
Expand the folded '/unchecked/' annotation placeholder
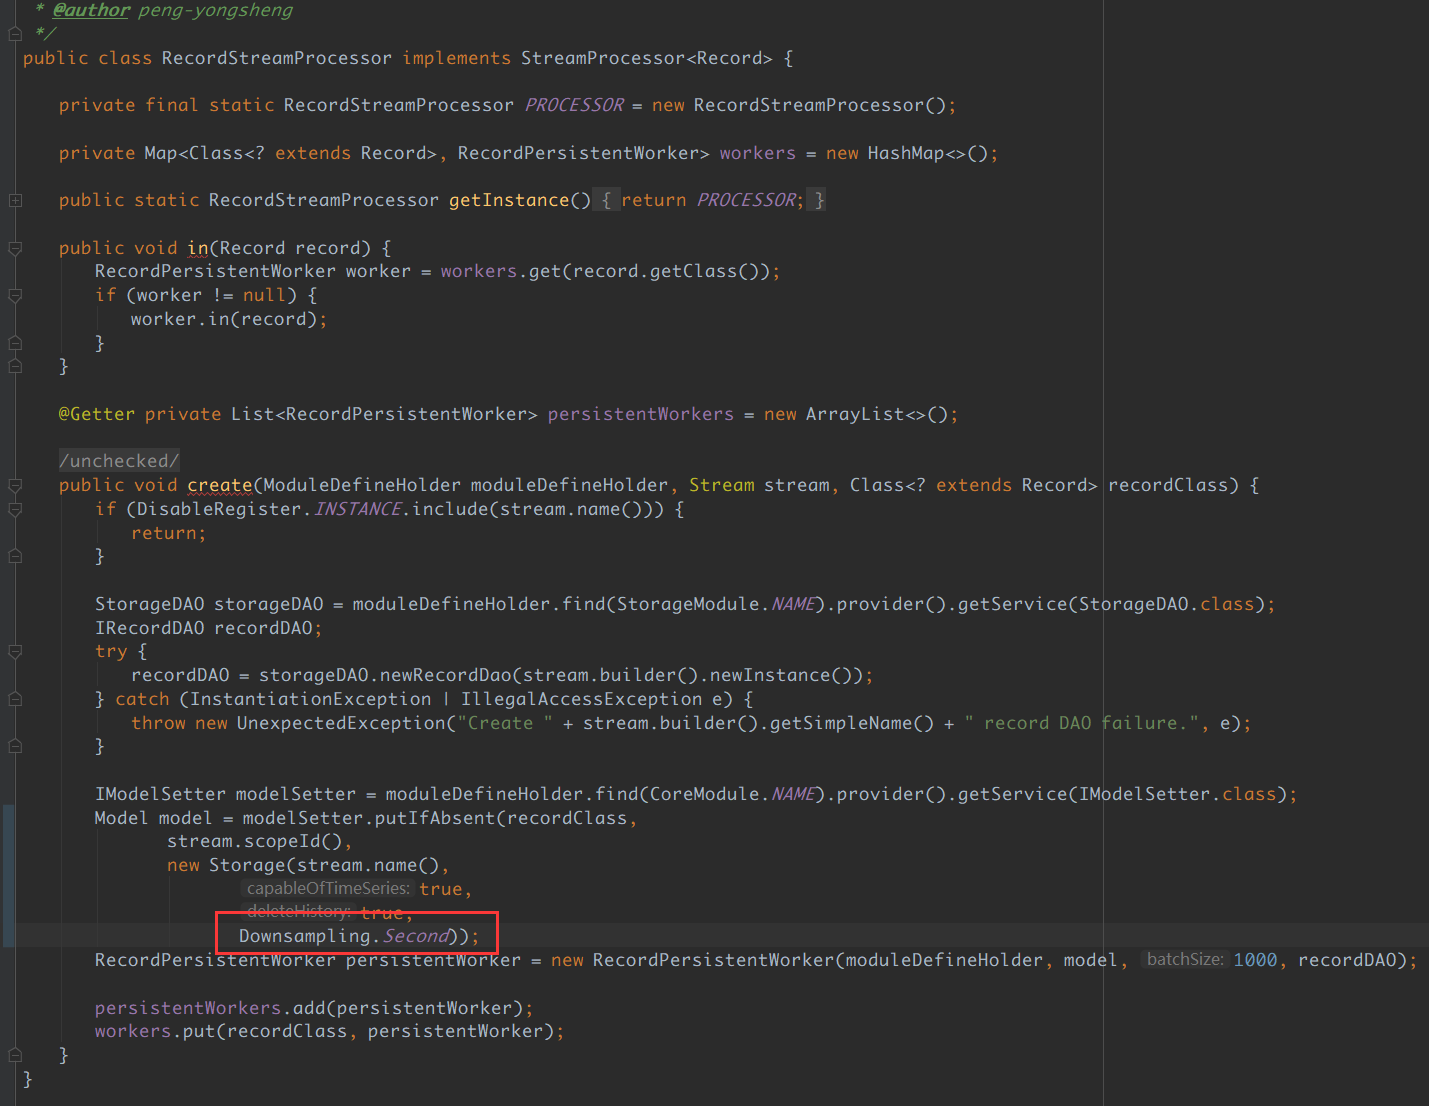(119, 461)
